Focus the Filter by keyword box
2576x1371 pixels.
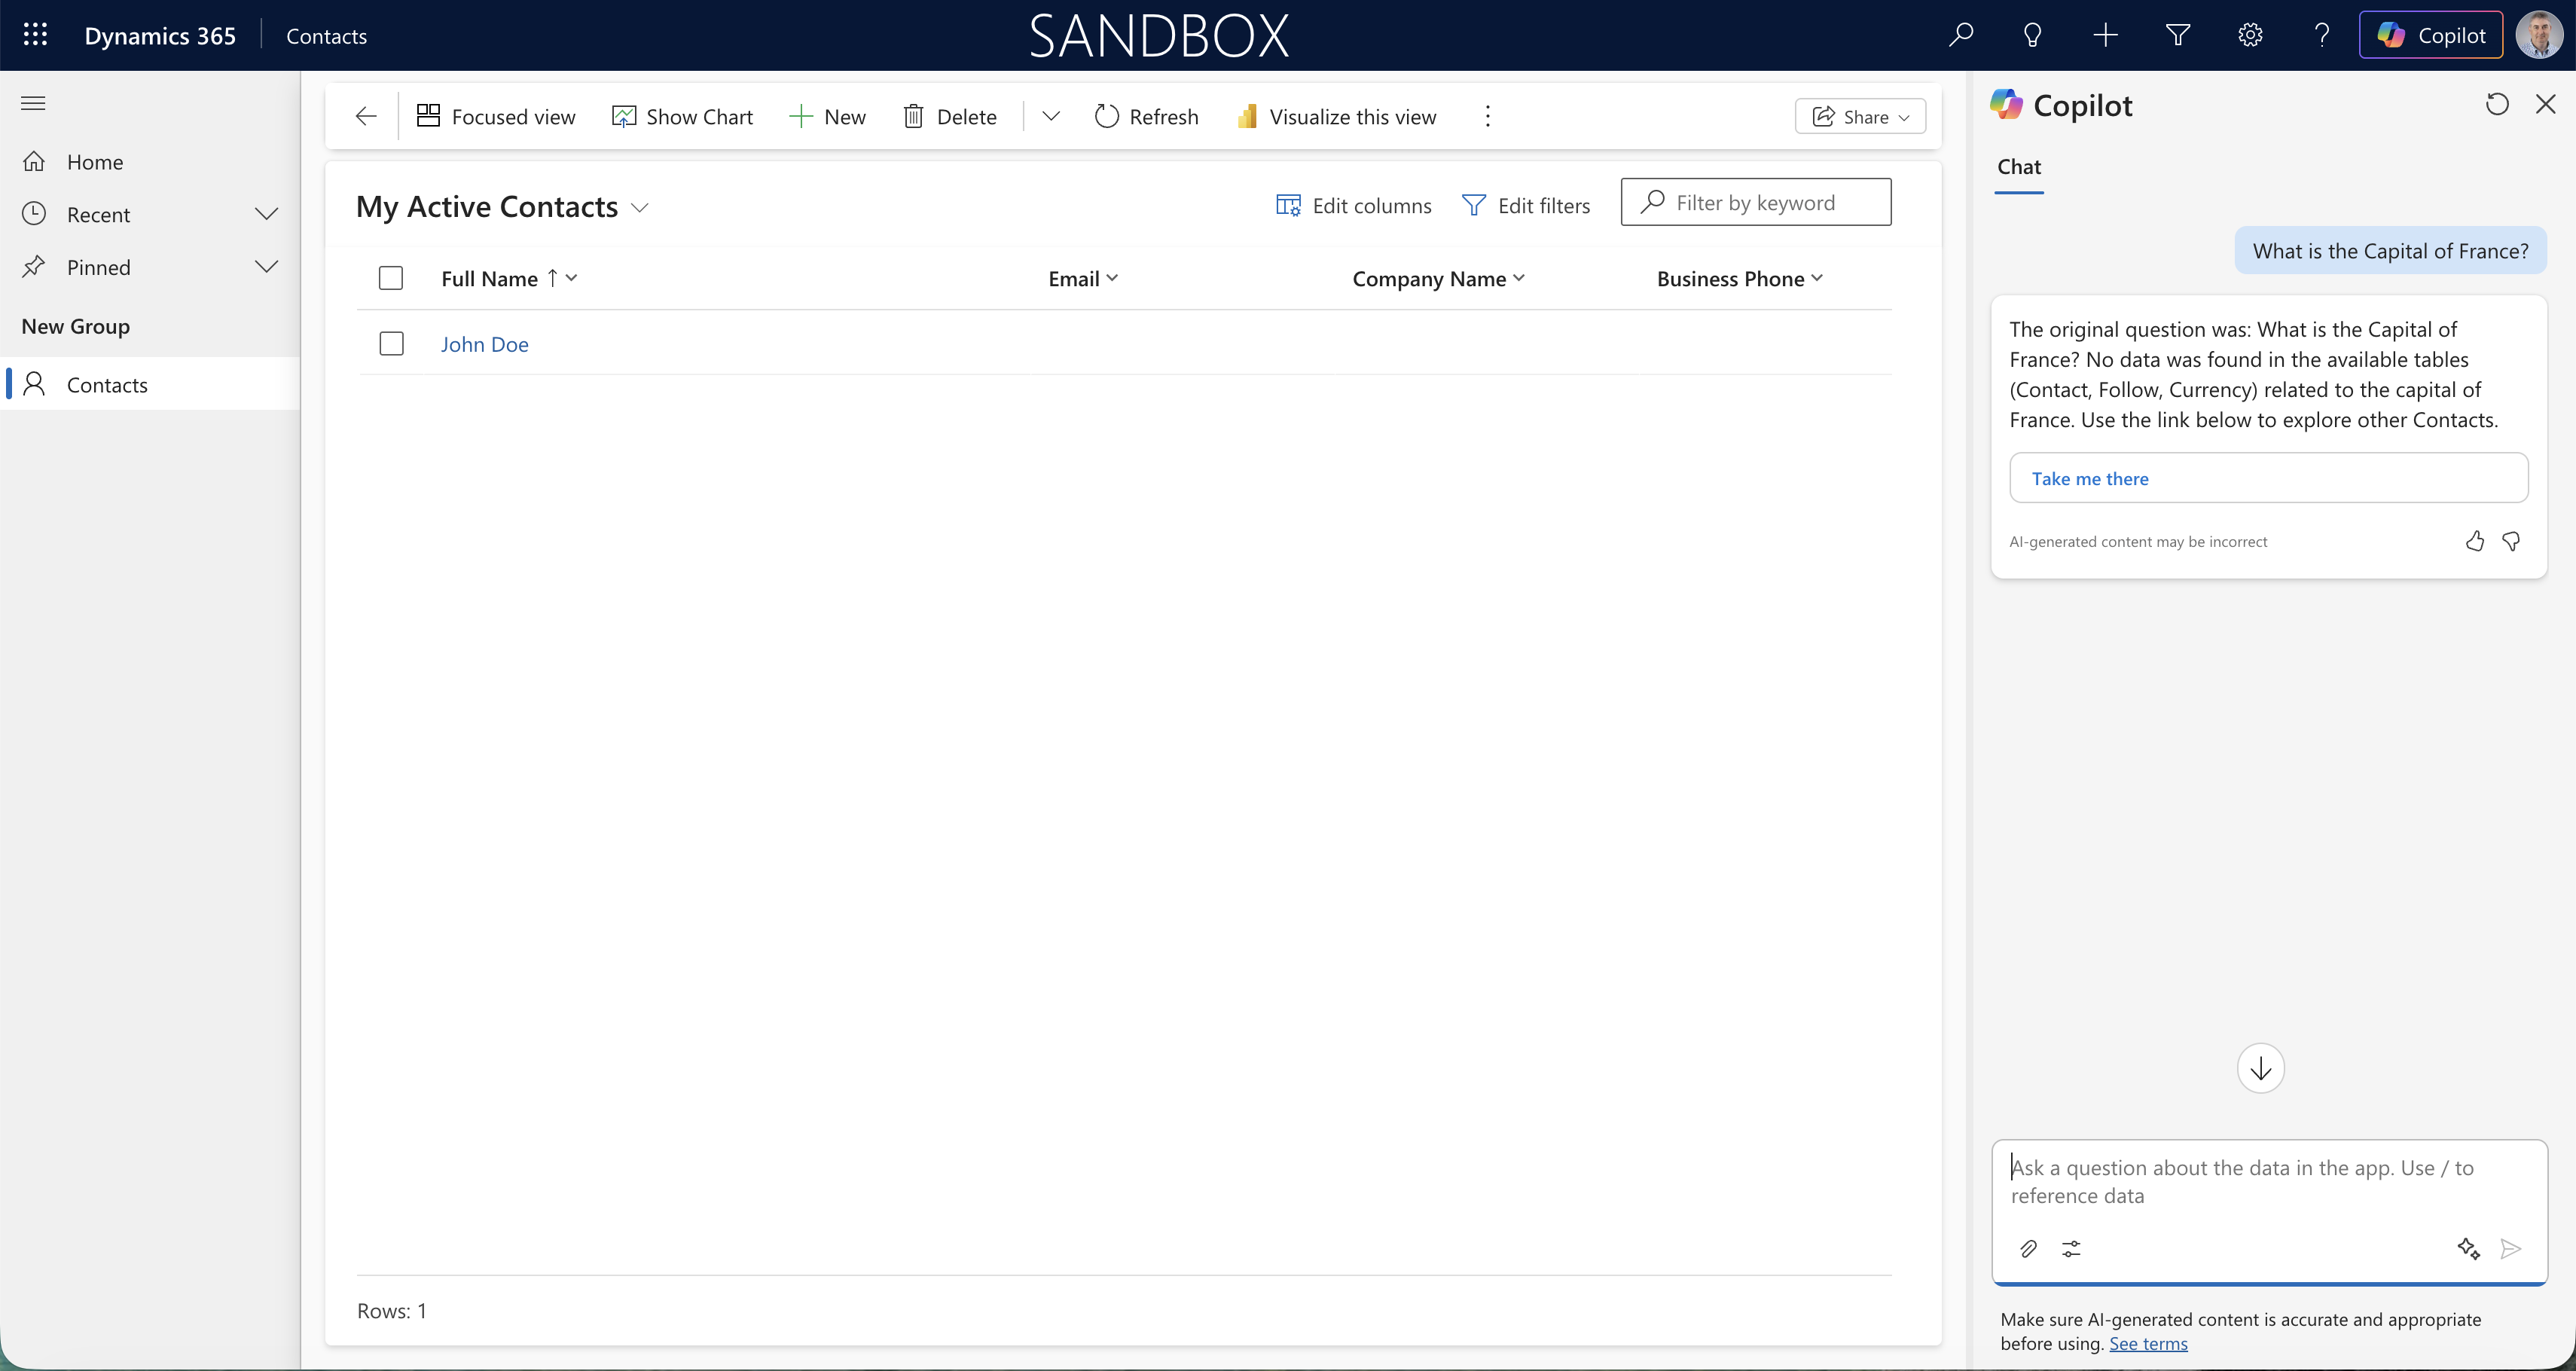(1756, 203)
